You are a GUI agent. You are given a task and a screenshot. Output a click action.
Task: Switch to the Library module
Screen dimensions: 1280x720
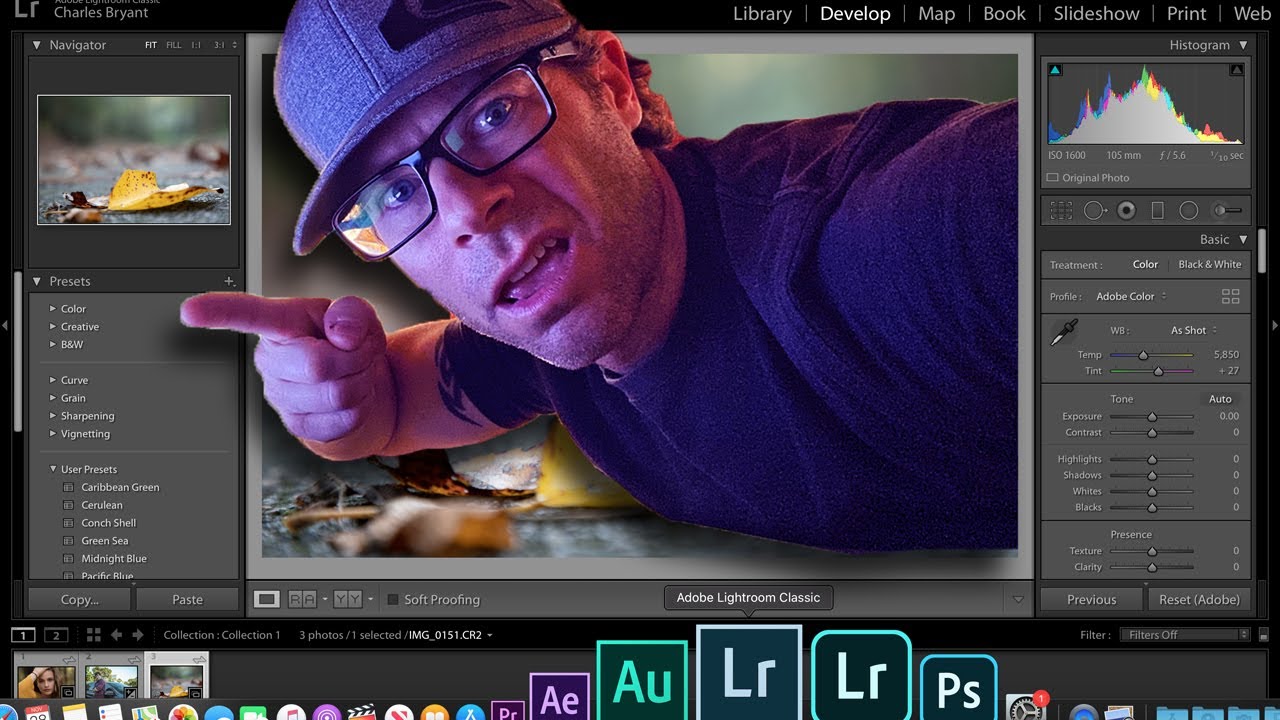tap(762, 14)
